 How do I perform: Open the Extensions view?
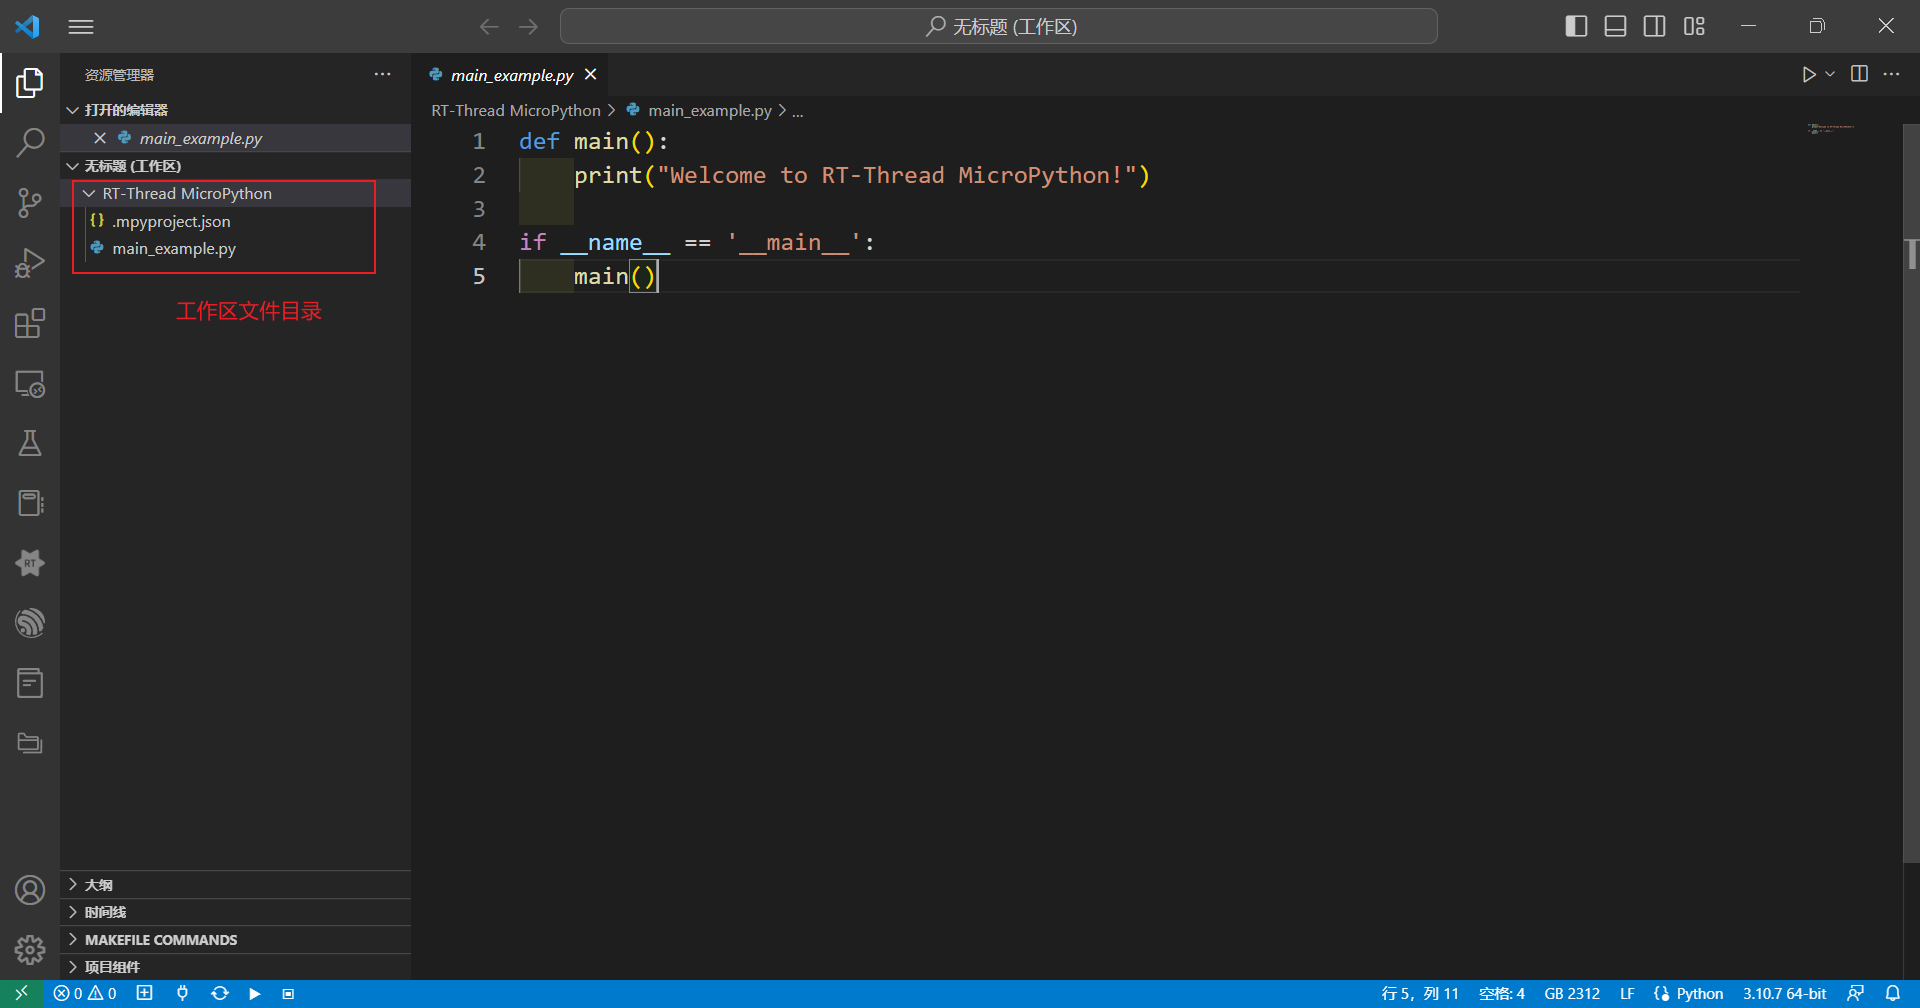[30, 323]
